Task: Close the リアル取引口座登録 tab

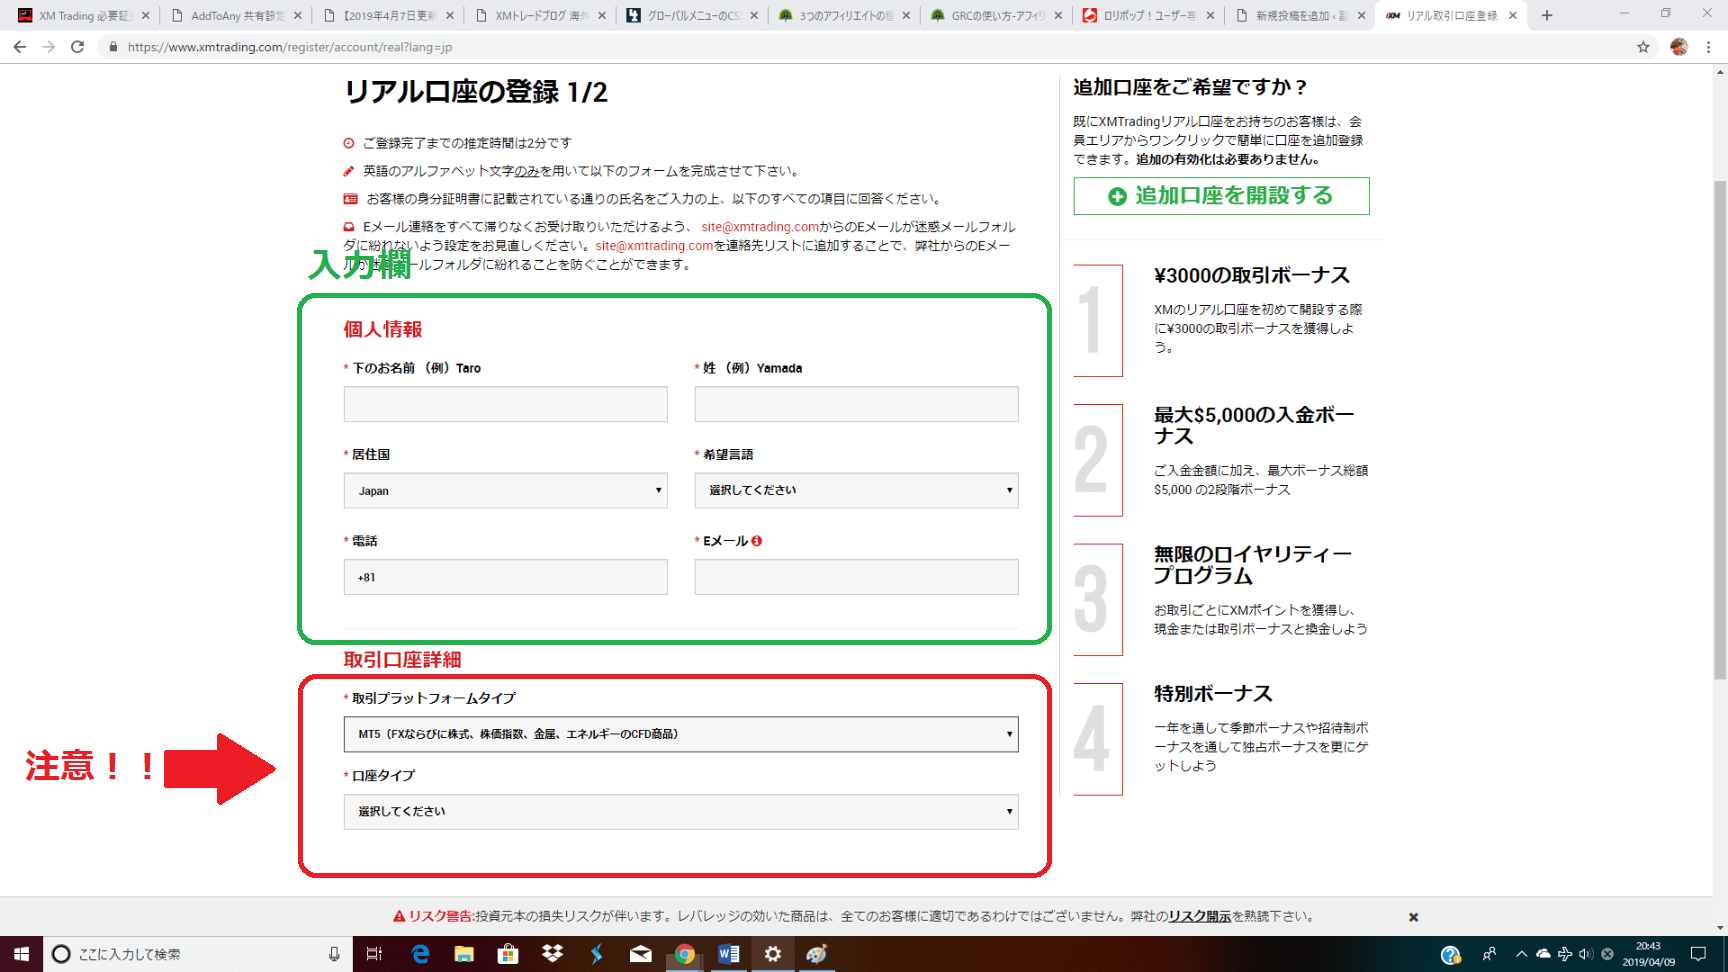Action: click(1513, 16)
